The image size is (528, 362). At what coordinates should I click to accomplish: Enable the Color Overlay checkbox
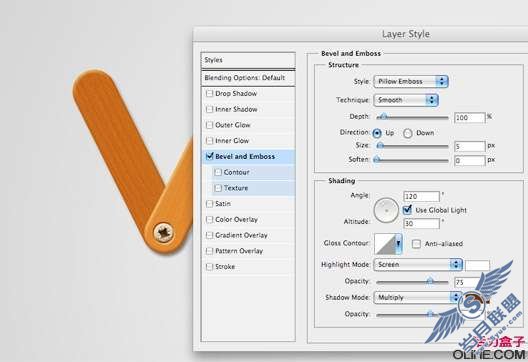tap(209, 220)
